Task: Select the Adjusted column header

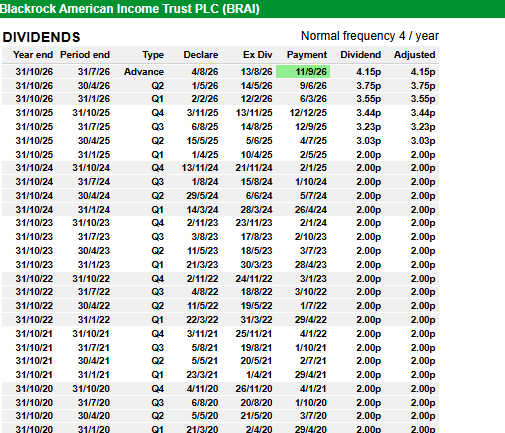Action: 415,55
